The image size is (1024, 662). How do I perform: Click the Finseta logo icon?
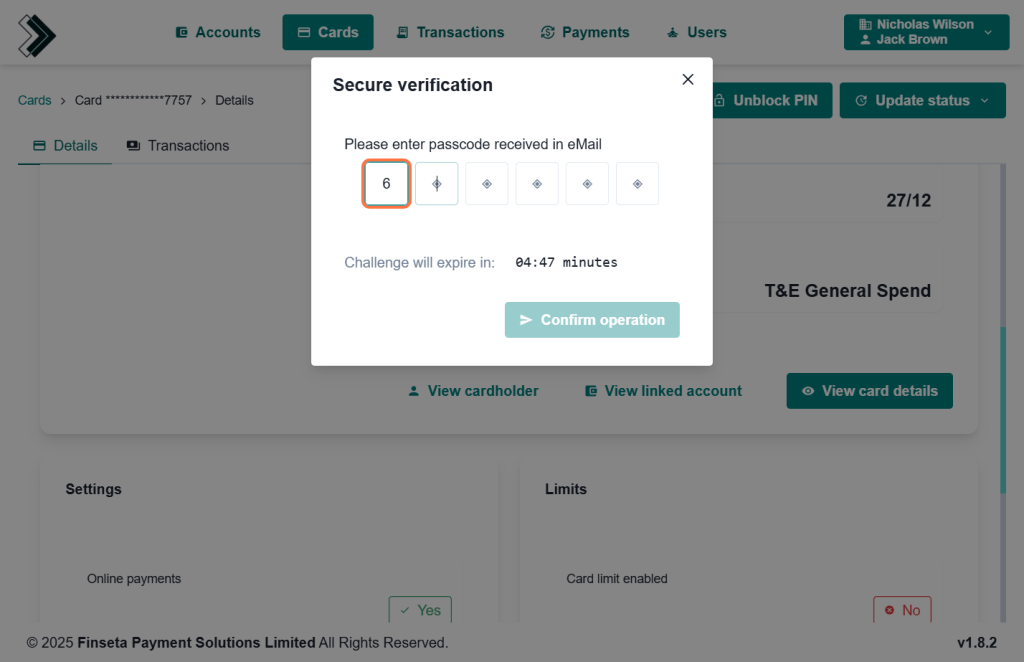point(37,35)
